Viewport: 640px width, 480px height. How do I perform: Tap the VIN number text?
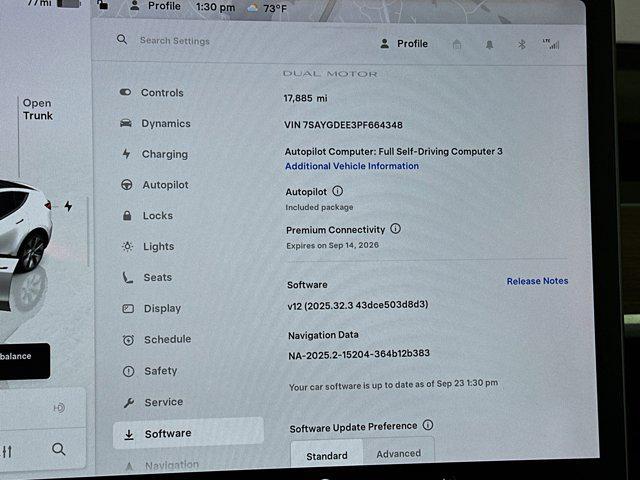click(343, 125)
